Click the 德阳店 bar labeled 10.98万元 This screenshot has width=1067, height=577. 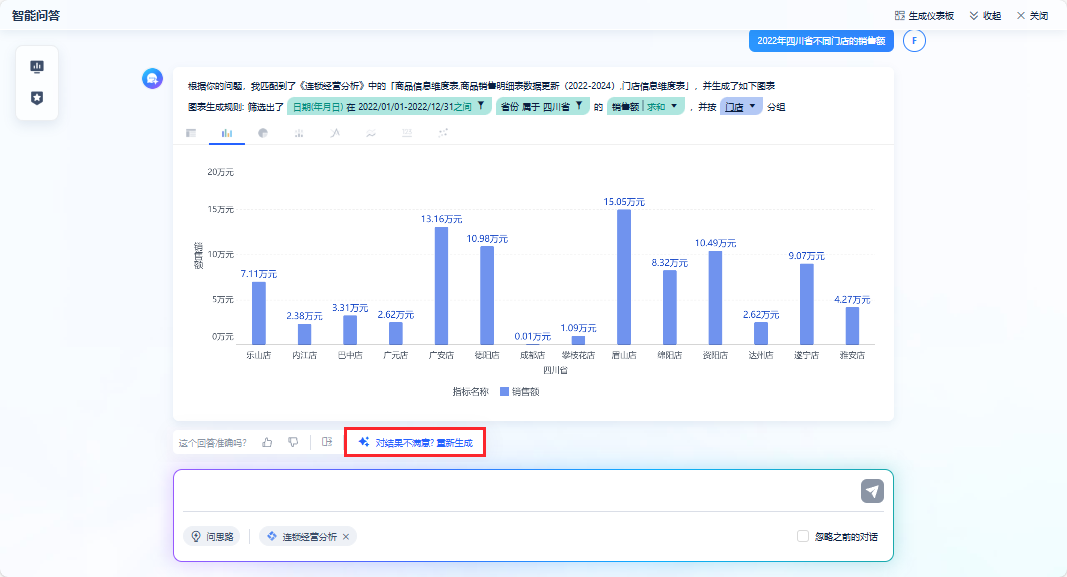(x=487, y=295)
